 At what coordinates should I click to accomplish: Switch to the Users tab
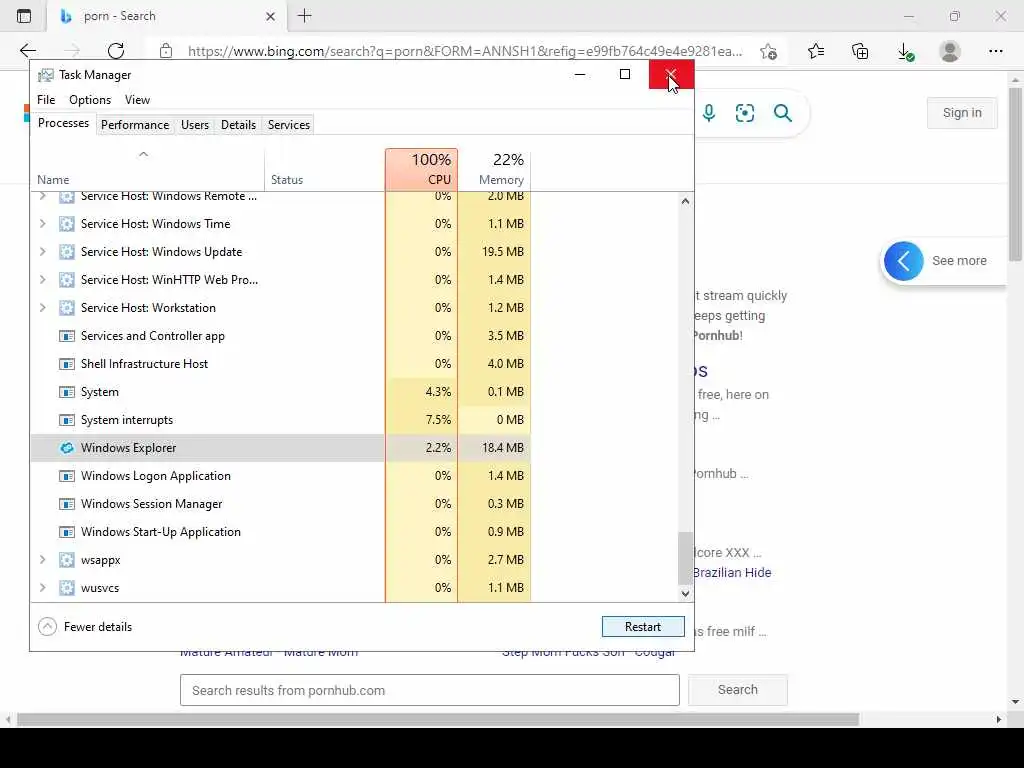click(x=195, y=125)
